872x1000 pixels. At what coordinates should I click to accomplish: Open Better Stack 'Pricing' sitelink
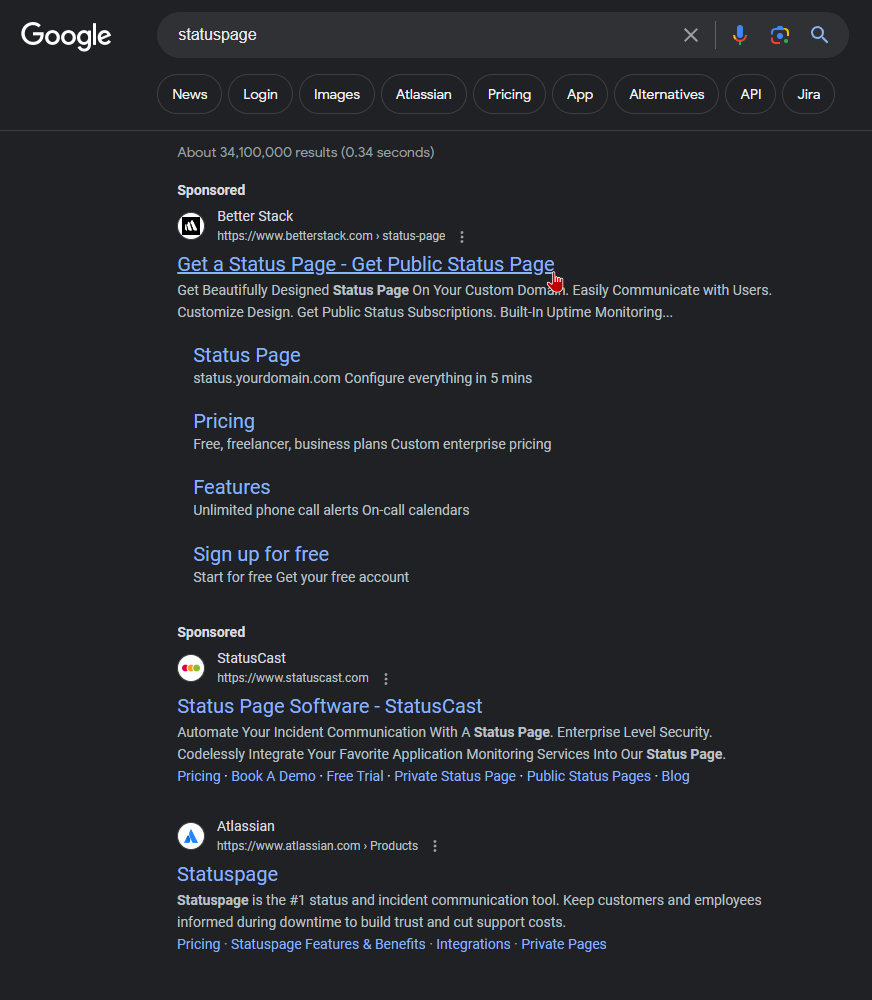pyautogui.click(x=224, y=421)
